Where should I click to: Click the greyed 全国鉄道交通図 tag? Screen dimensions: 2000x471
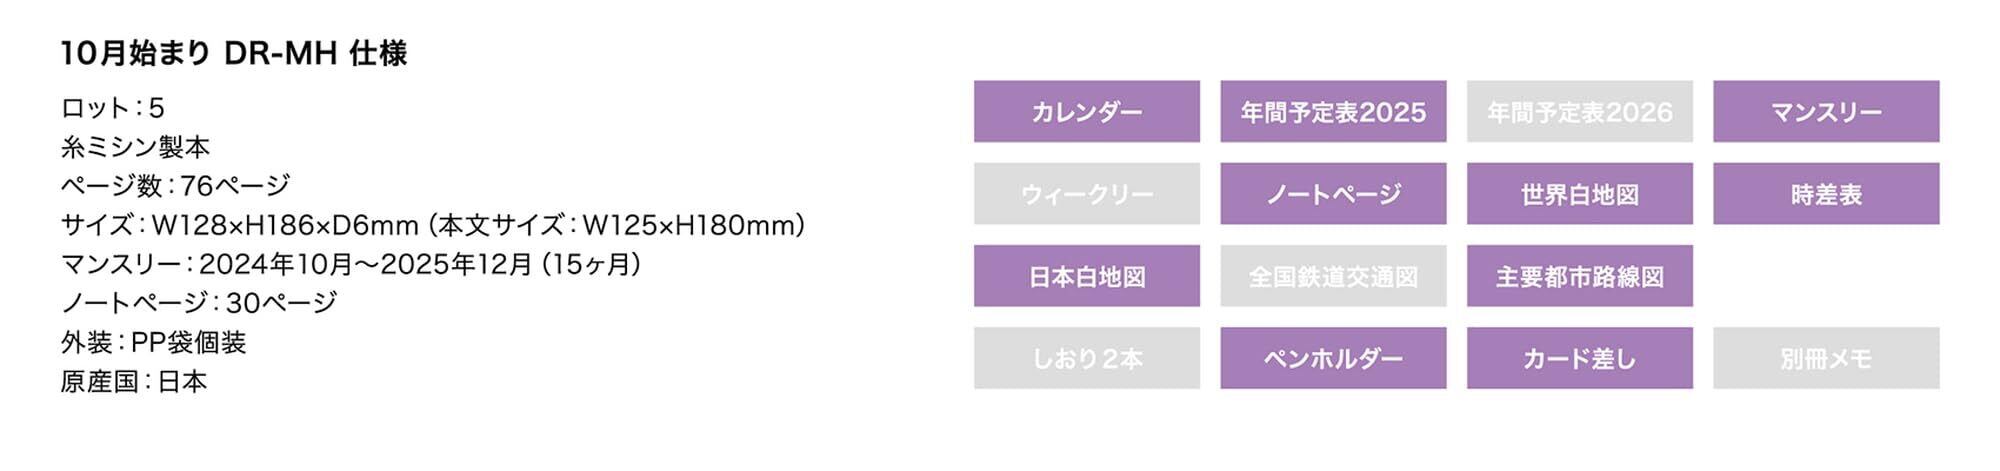pos(1332,276)
